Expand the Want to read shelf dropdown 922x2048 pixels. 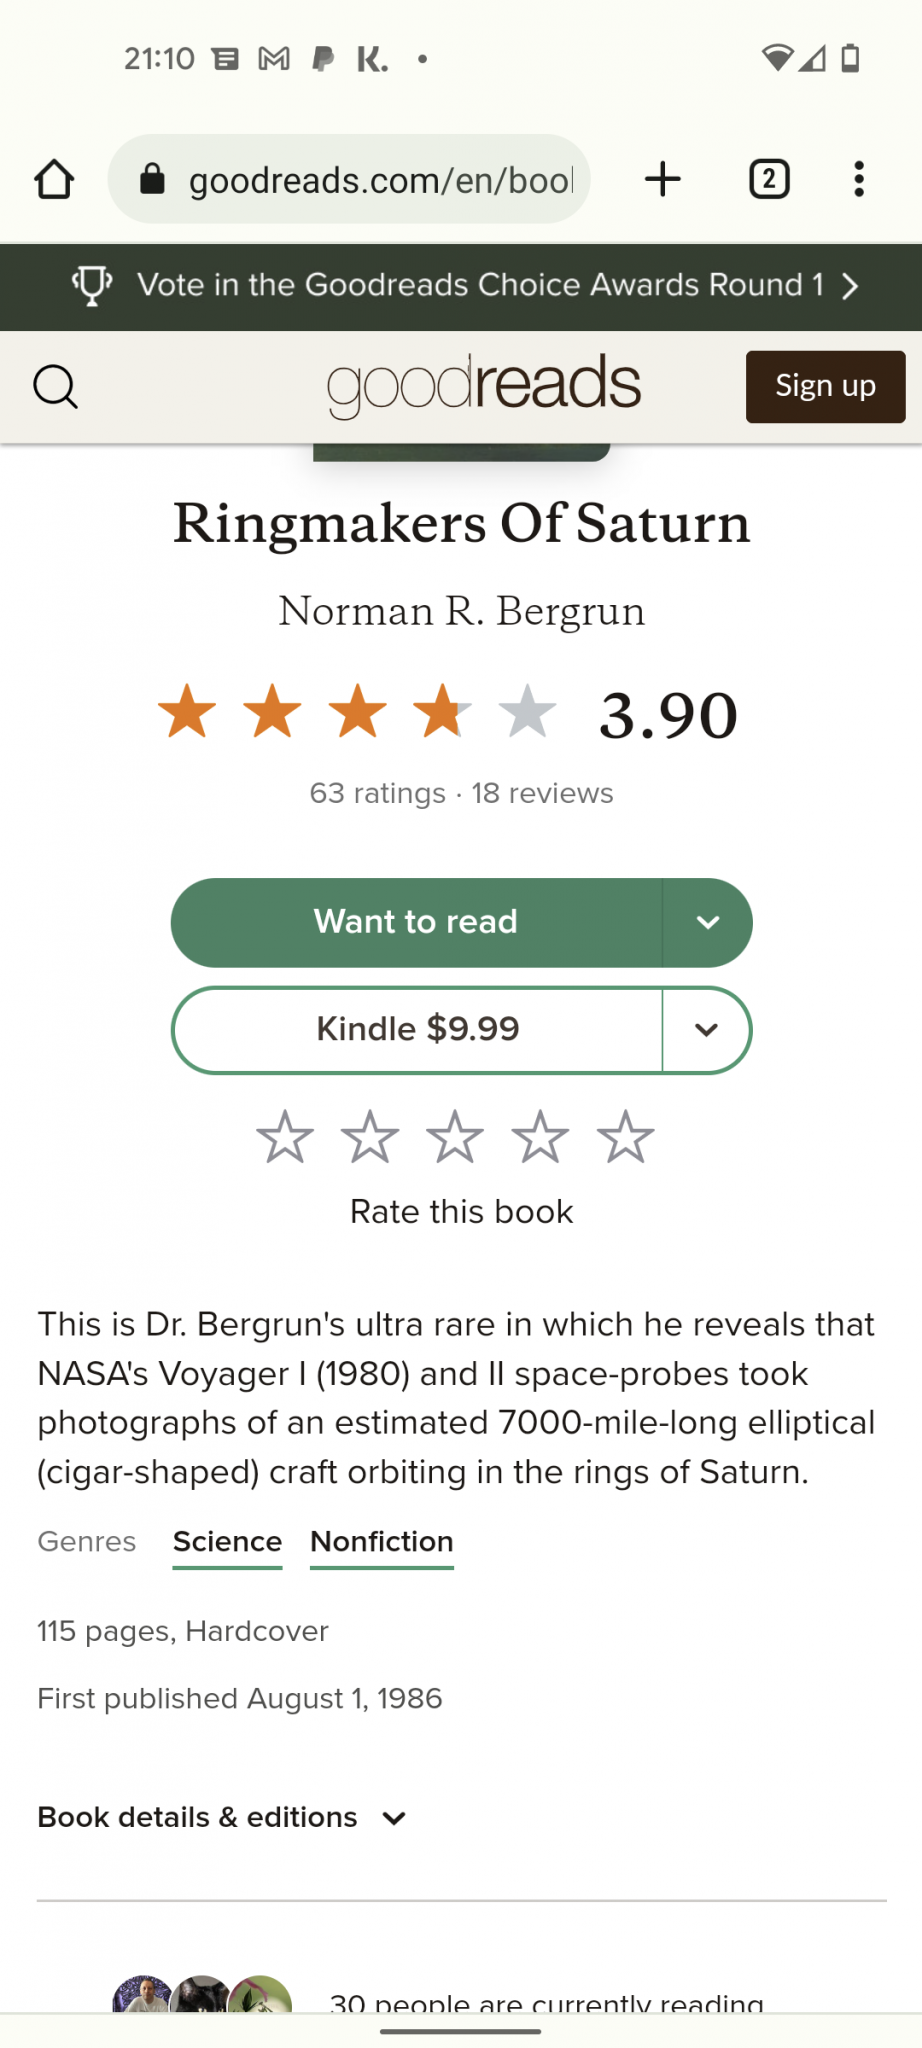point(707,922)
